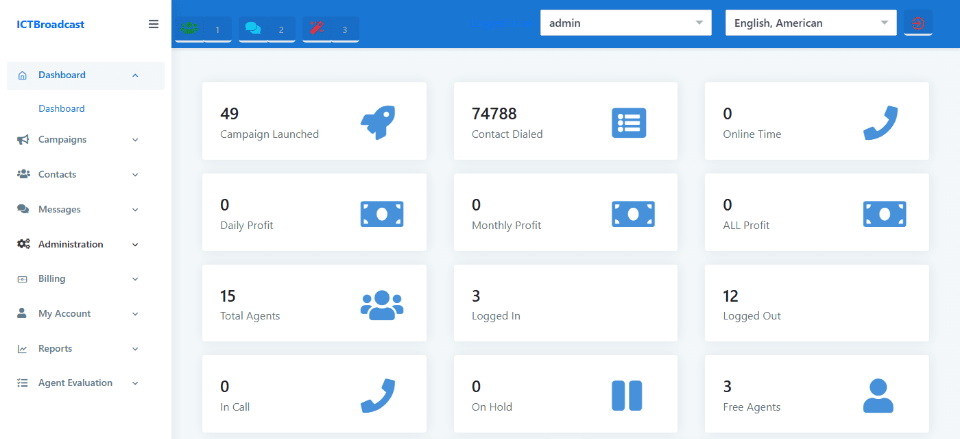Click the Campaigns megaphone icon
960x439 pixels.
pyautogui.click(x=23, y=140)
